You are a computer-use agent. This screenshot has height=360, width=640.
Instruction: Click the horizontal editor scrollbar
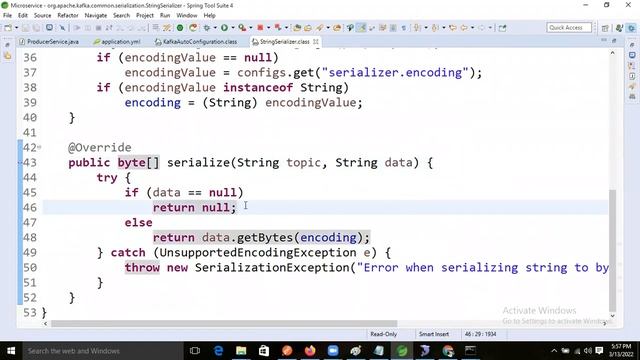(x=224, y=324)
